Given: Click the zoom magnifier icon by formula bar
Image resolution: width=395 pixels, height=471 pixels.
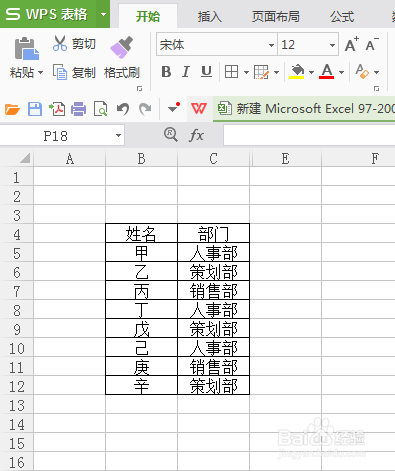Looking at the screenshot, I should click(171, 135).
